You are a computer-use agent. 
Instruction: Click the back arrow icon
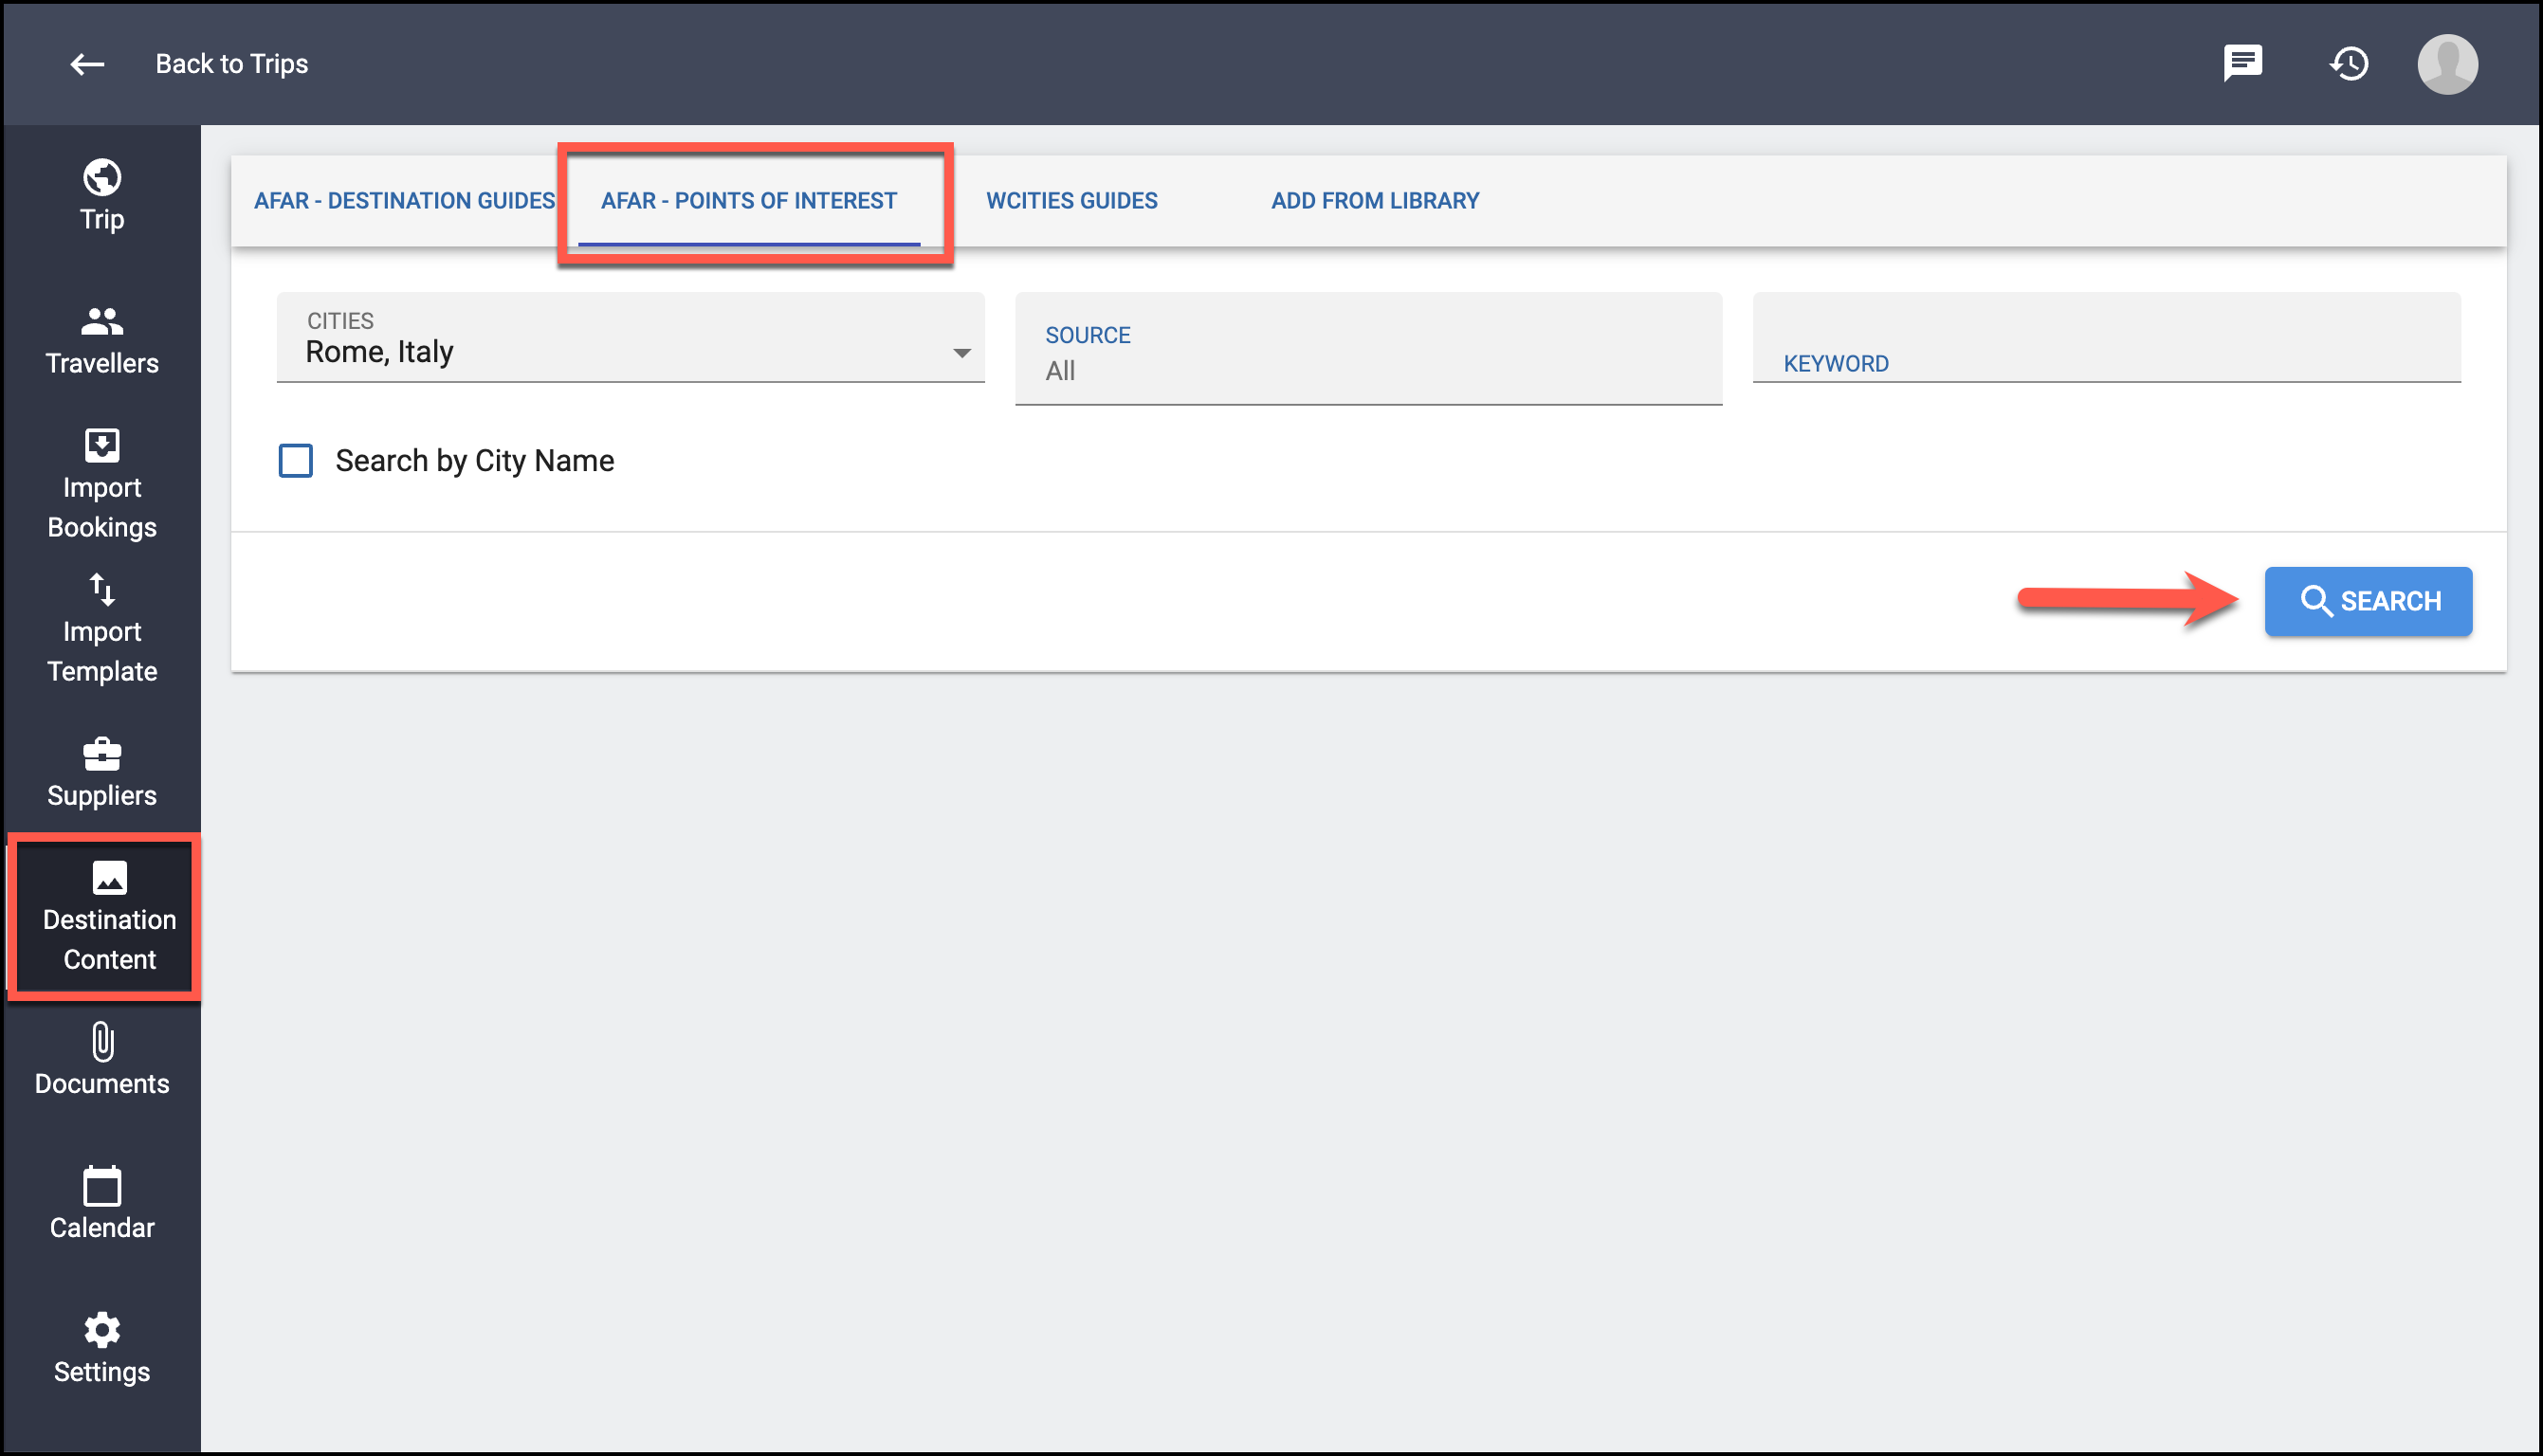click(87, 64)
